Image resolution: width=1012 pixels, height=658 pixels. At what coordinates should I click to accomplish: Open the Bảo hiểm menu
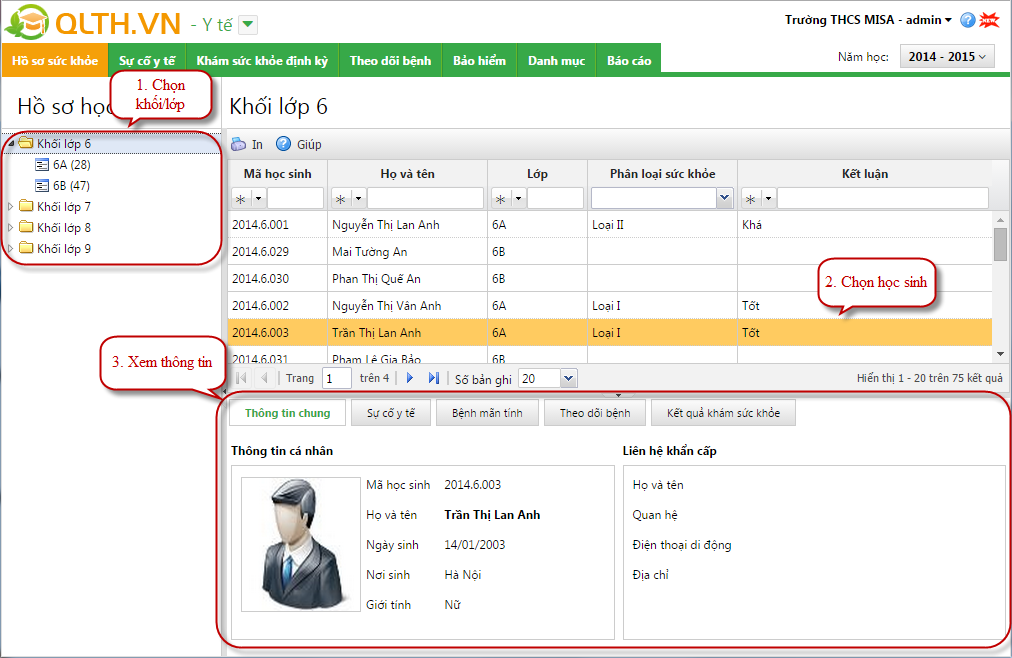pyautogui.click(x=480, y=61)
